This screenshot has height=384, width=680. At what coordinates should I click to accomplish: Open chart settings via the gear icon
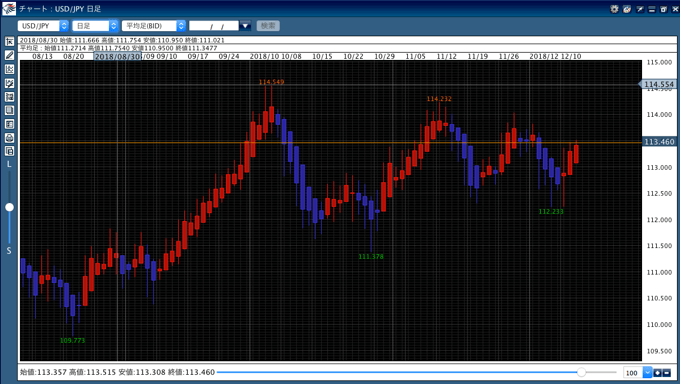pyautogui.click(x=614, y=9)
